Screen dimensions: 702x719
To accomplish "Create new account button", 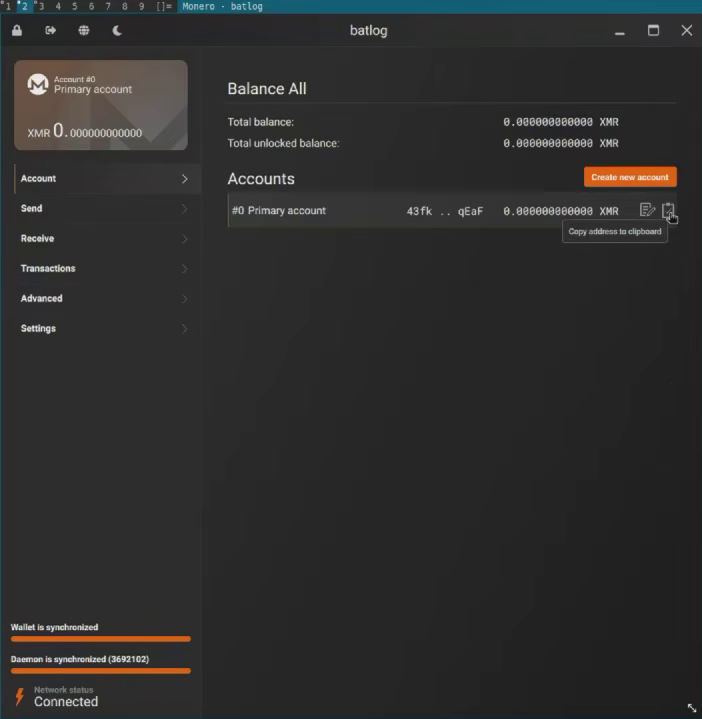I will (x=630, y=177).
